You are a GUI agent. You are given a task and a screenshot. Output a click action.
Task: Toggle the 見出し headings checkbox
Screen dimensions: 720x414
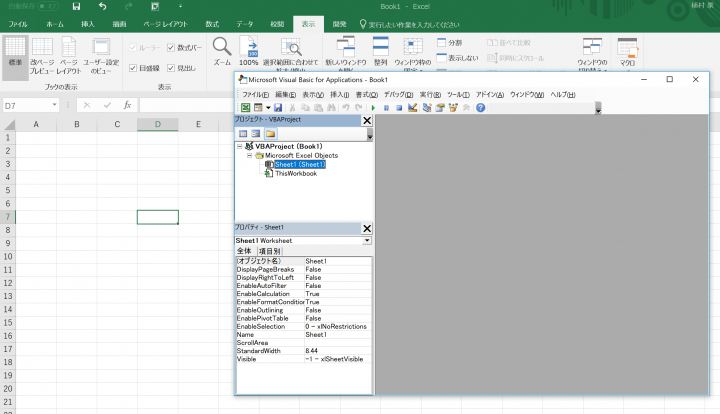pos(171,68)
